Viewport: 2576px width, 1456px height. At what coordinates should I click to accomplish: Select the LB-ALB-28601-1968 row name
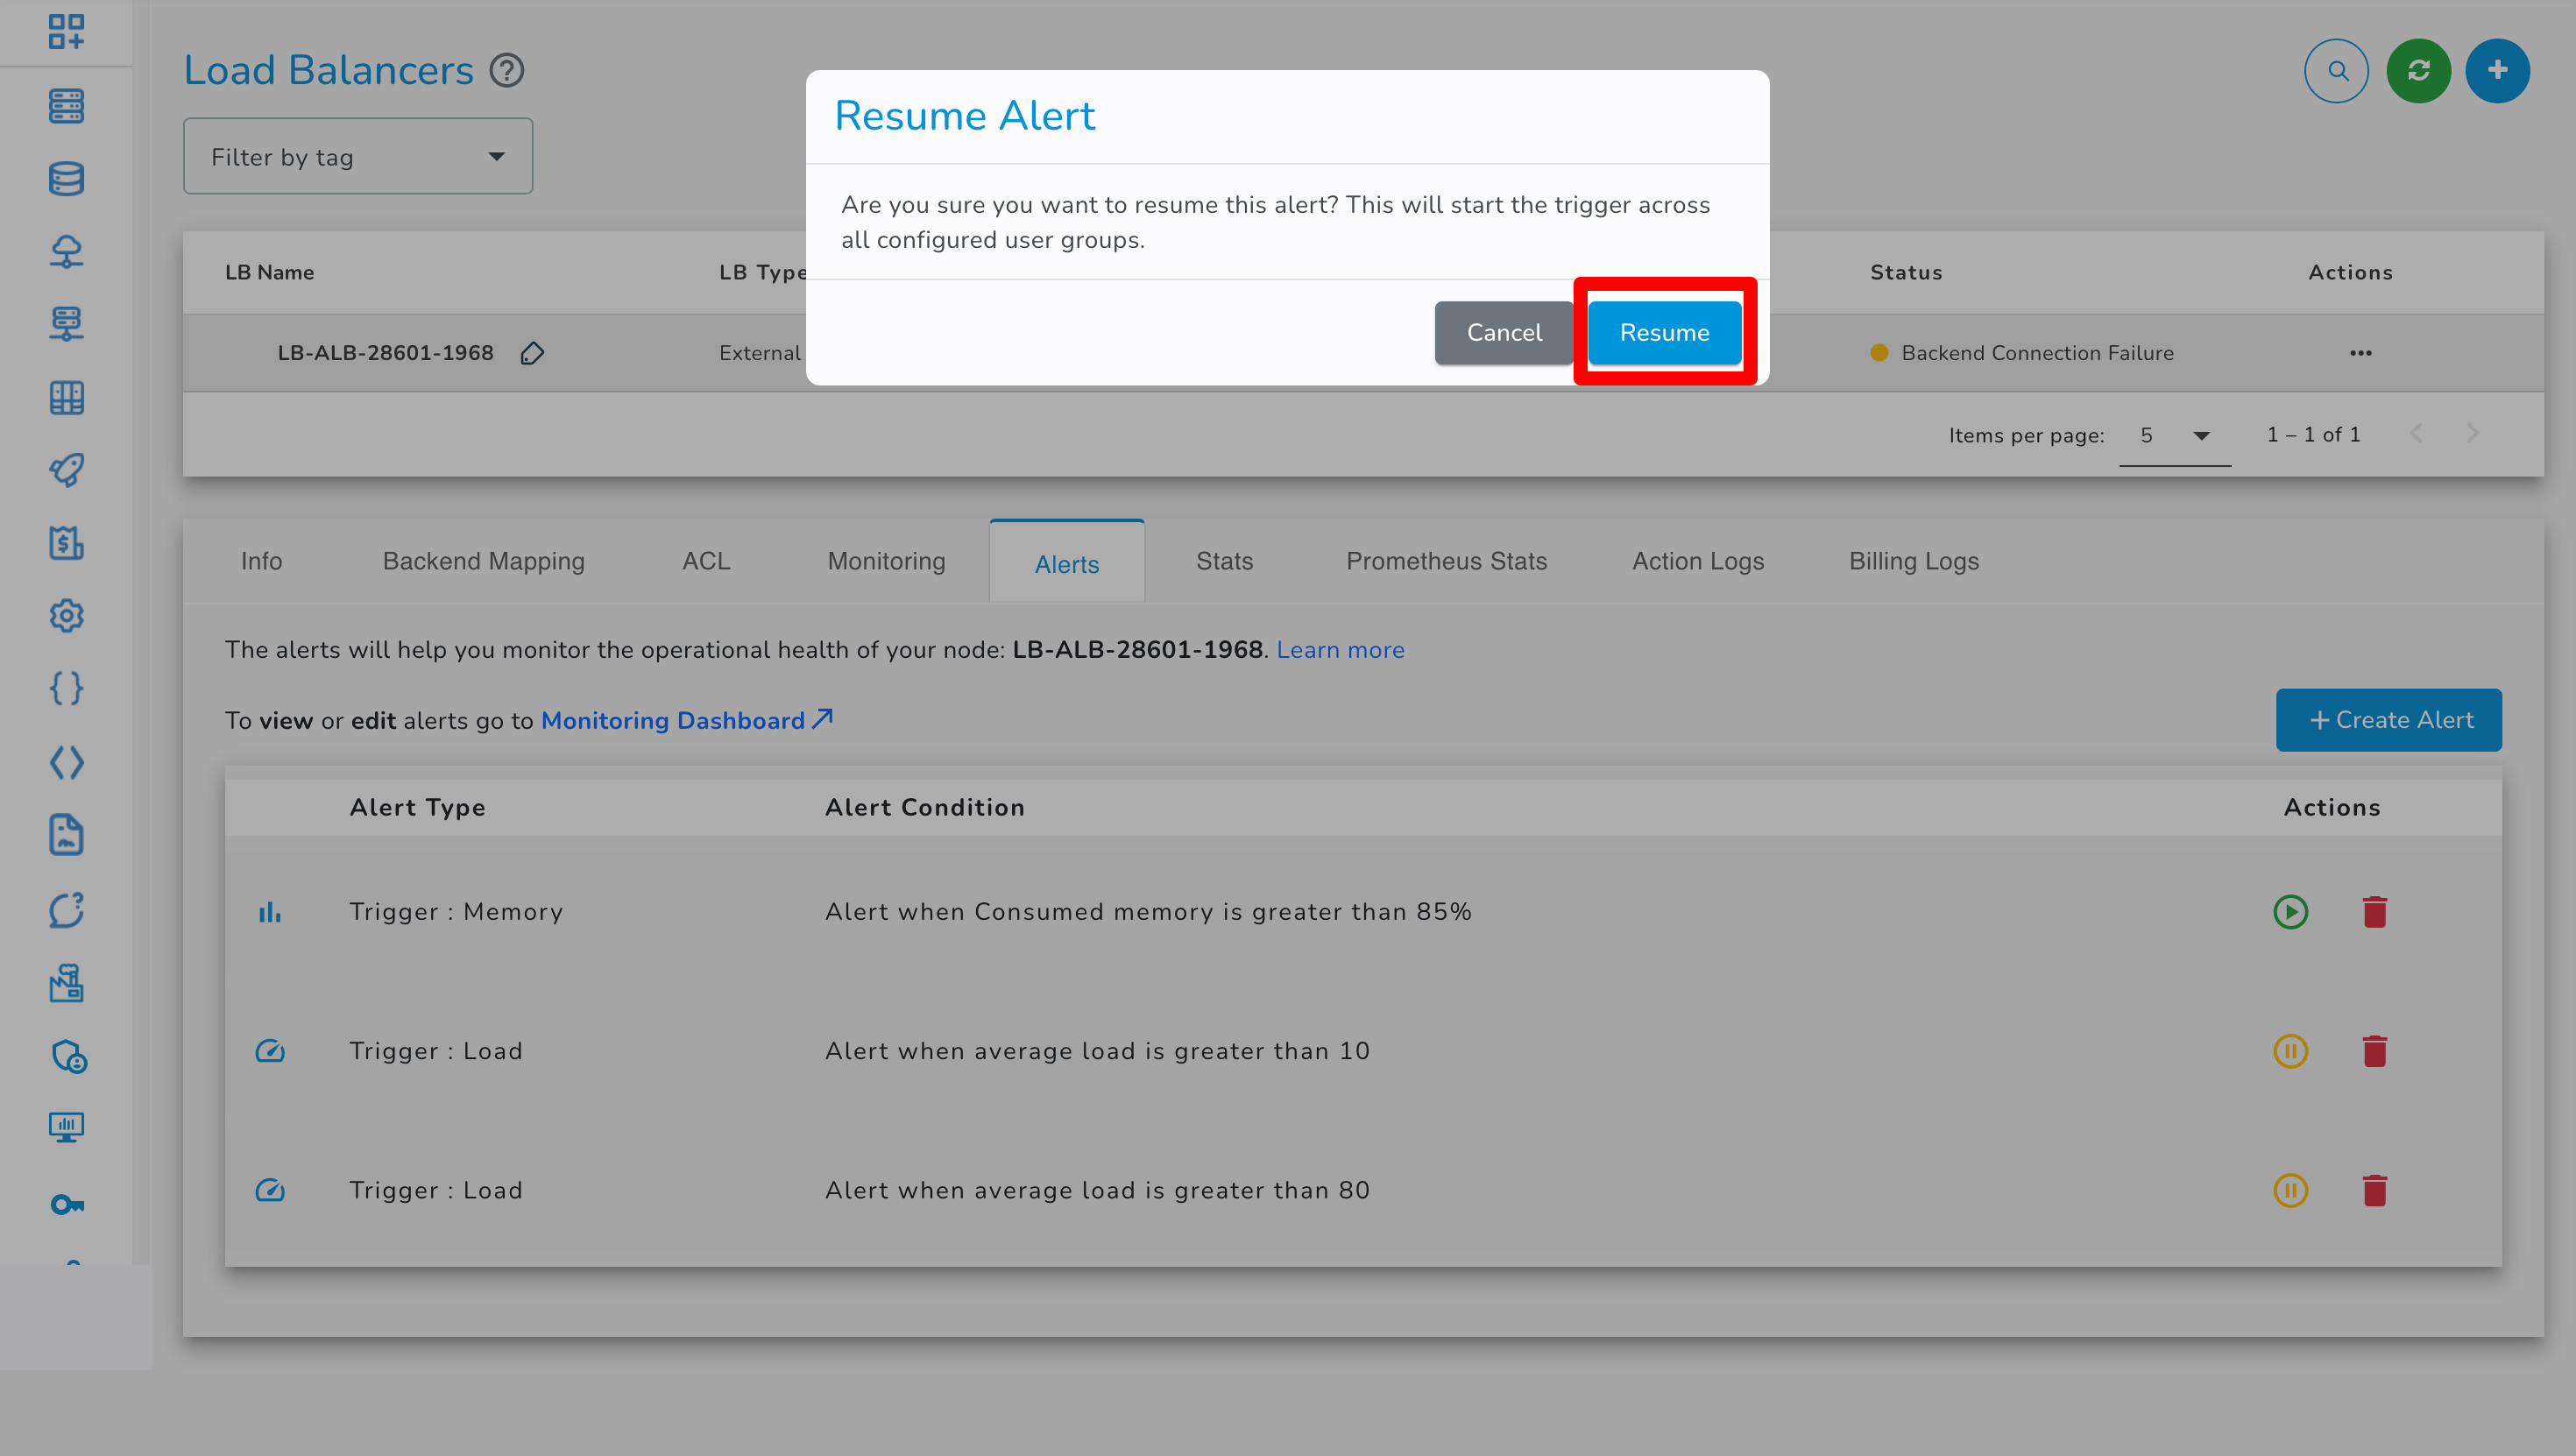pos(385,353)
